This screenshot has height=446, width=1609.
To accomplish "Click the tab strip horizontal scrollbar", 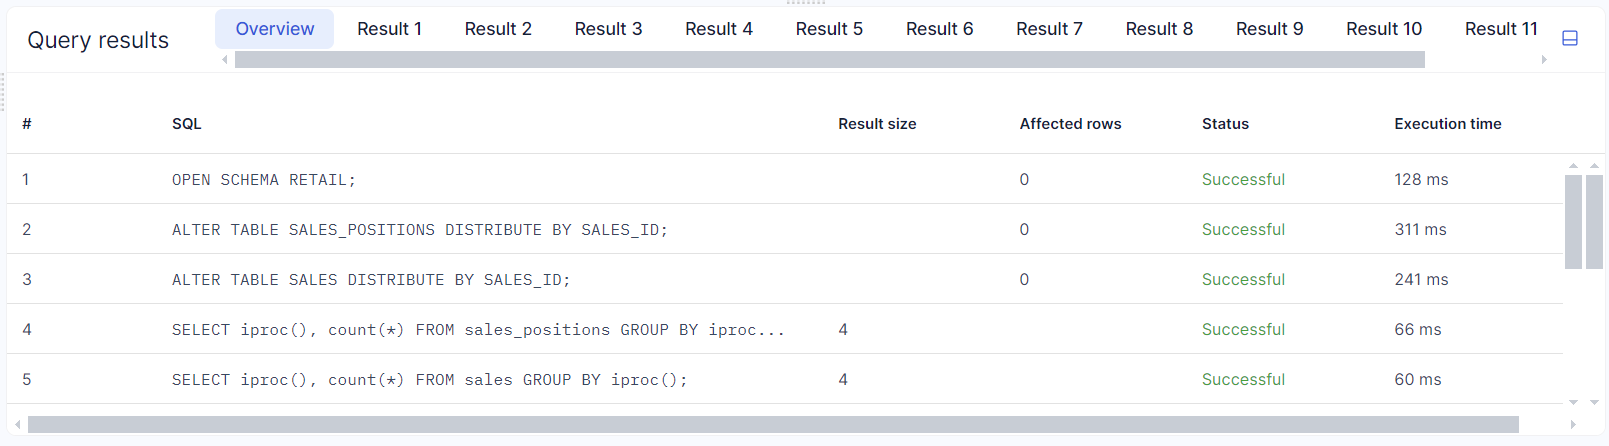I will (x=829, y=60).
